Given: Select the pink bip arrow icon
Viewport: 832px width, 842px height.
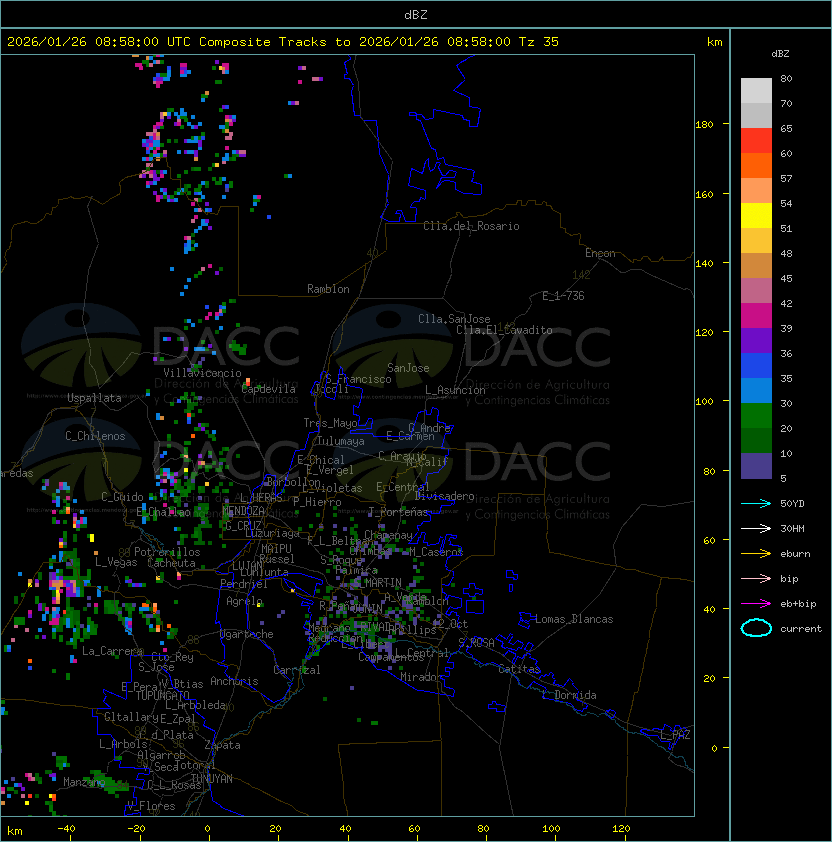Looking at the screenshot, I should pyautogui.click(x=756, y=578).
